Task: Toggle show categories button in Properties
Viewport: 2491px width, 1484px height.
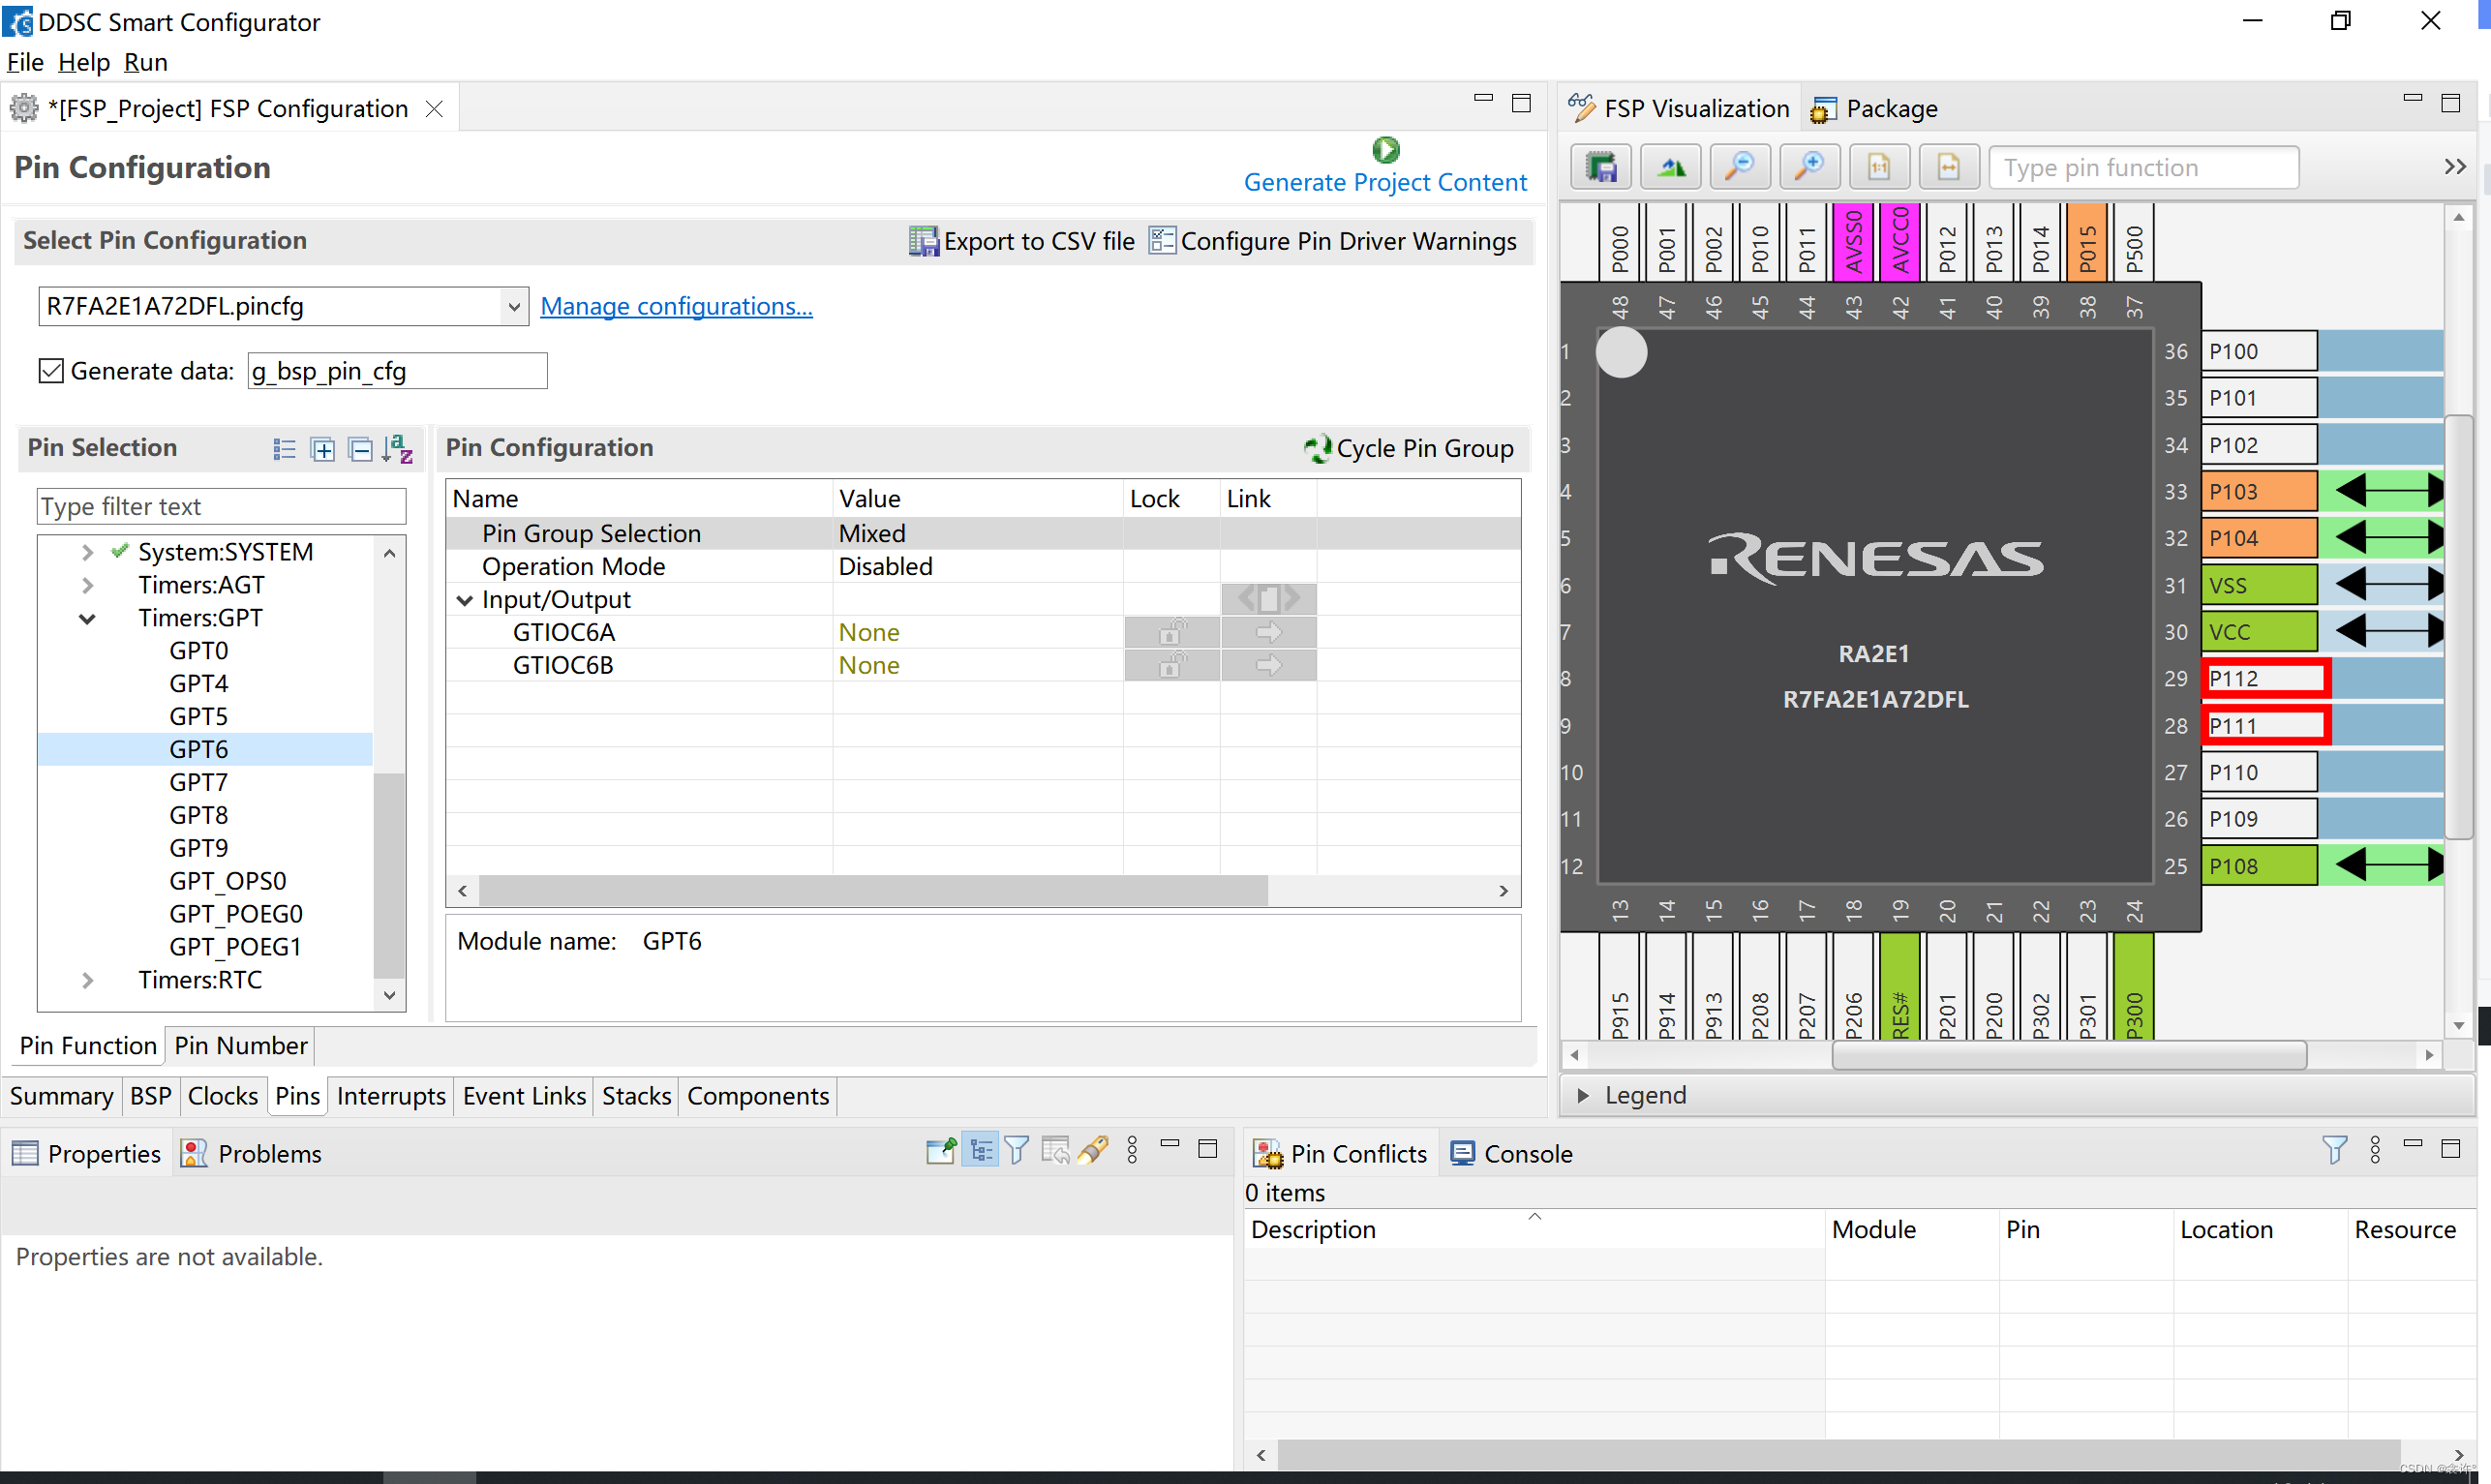Action: click(x=980, y=1151)
